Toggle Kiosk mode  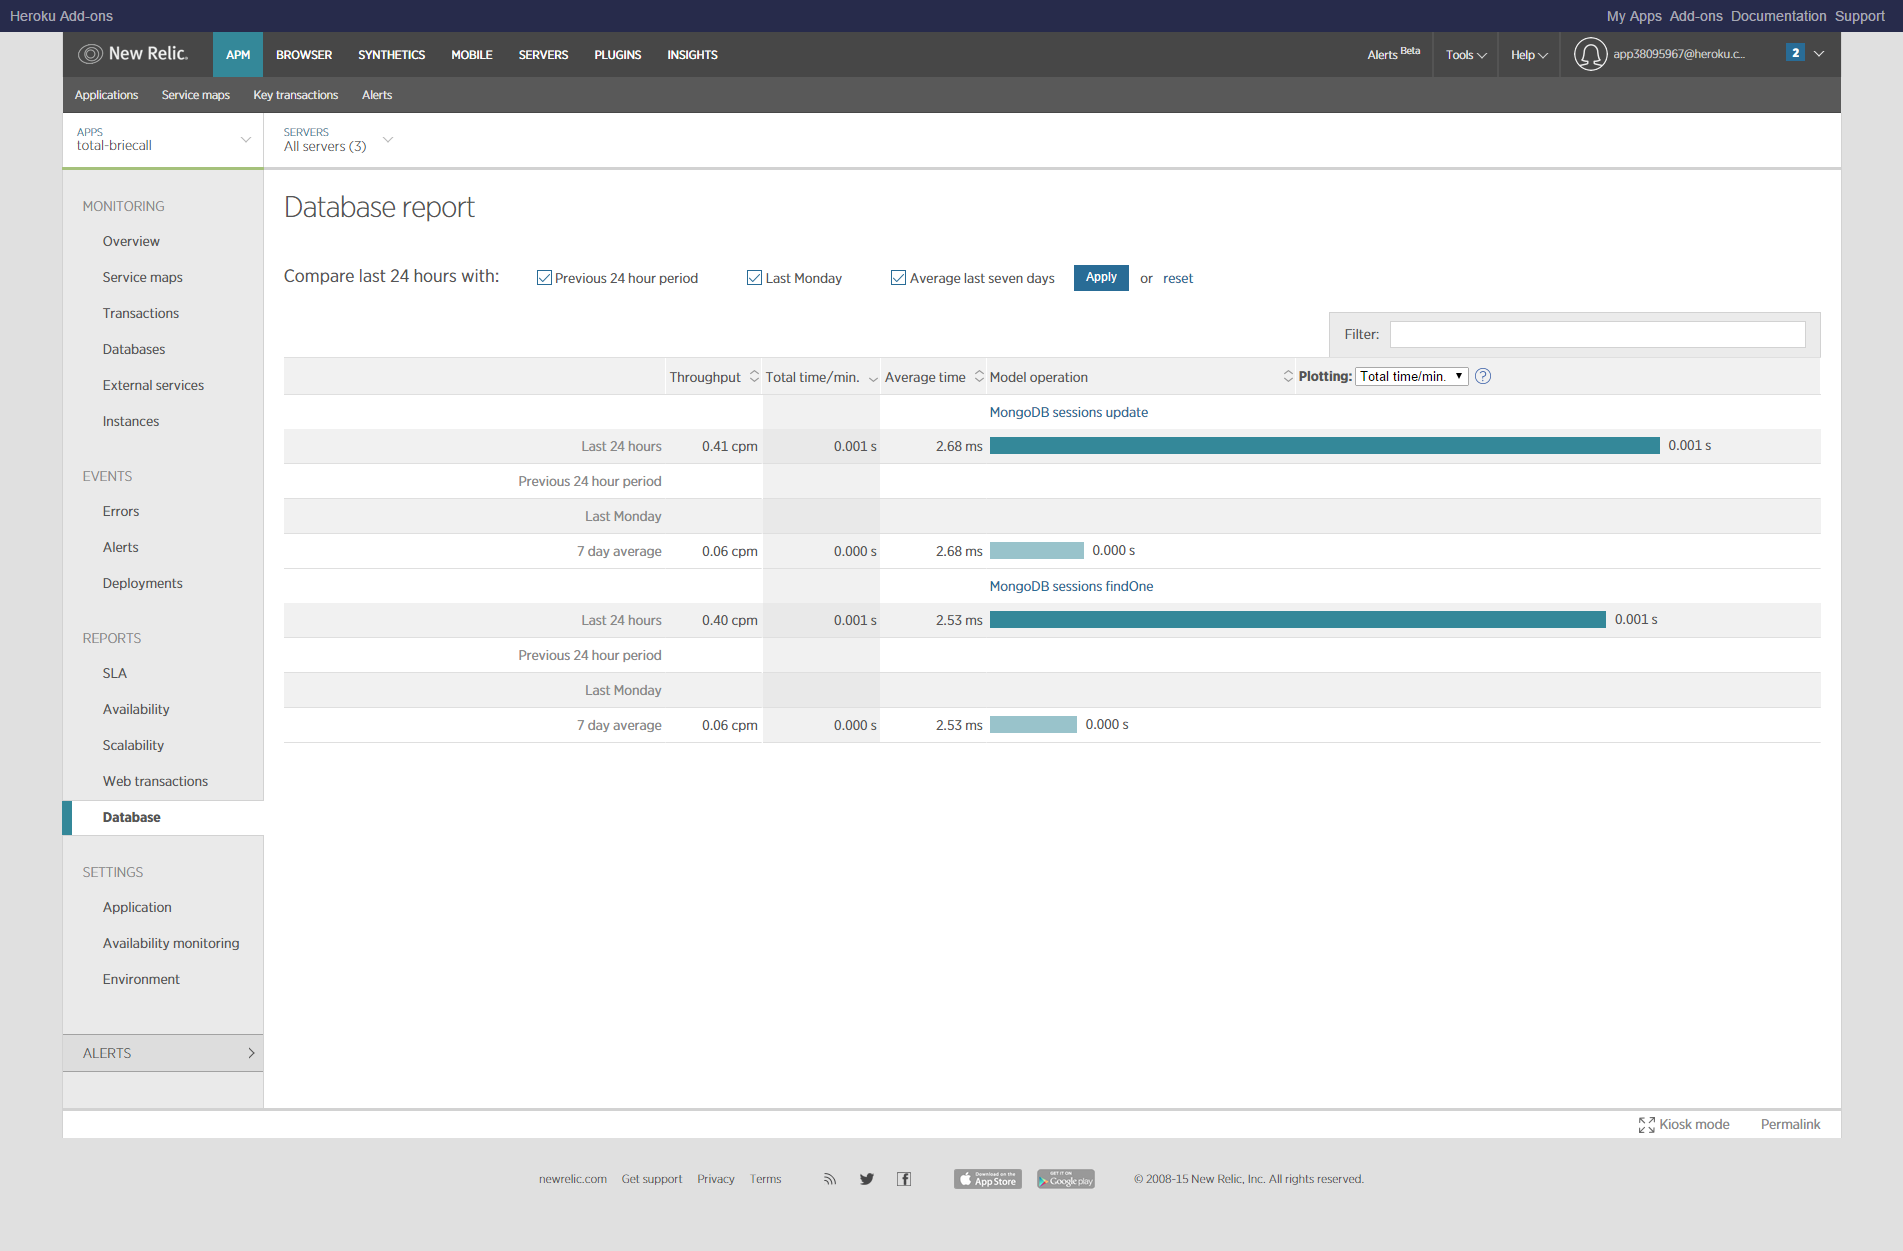coord(1684,1124)
